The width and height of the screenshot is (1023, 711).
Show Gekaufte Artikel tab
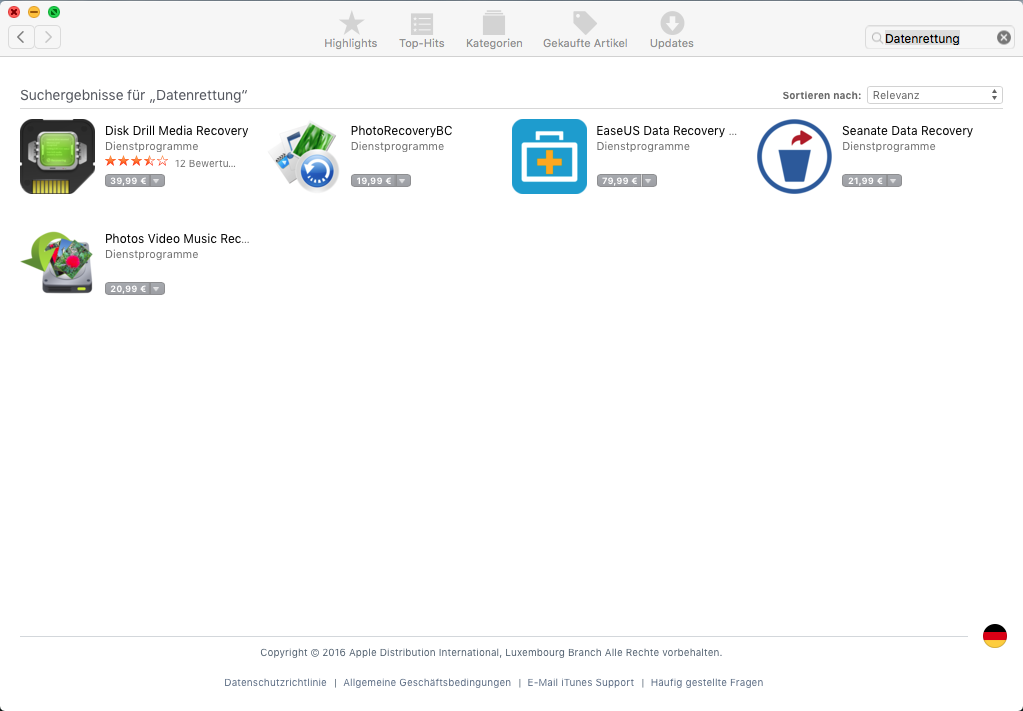(x=585, y=30)
